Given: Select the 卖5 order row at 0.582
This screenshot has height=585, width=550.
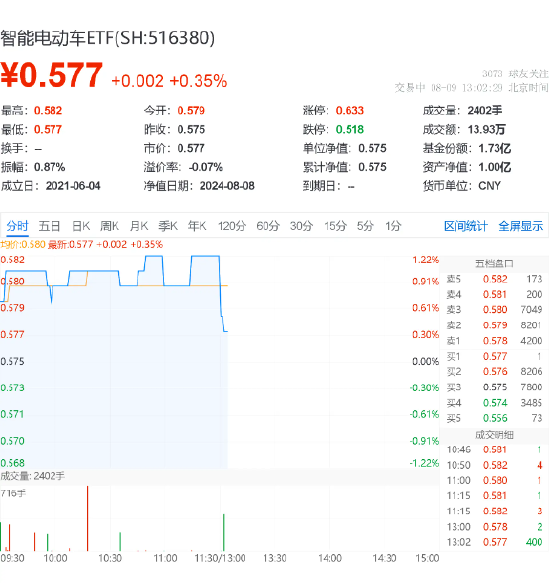Looking at the screenshot, I should pyautogui.click(x=494, y=279).
